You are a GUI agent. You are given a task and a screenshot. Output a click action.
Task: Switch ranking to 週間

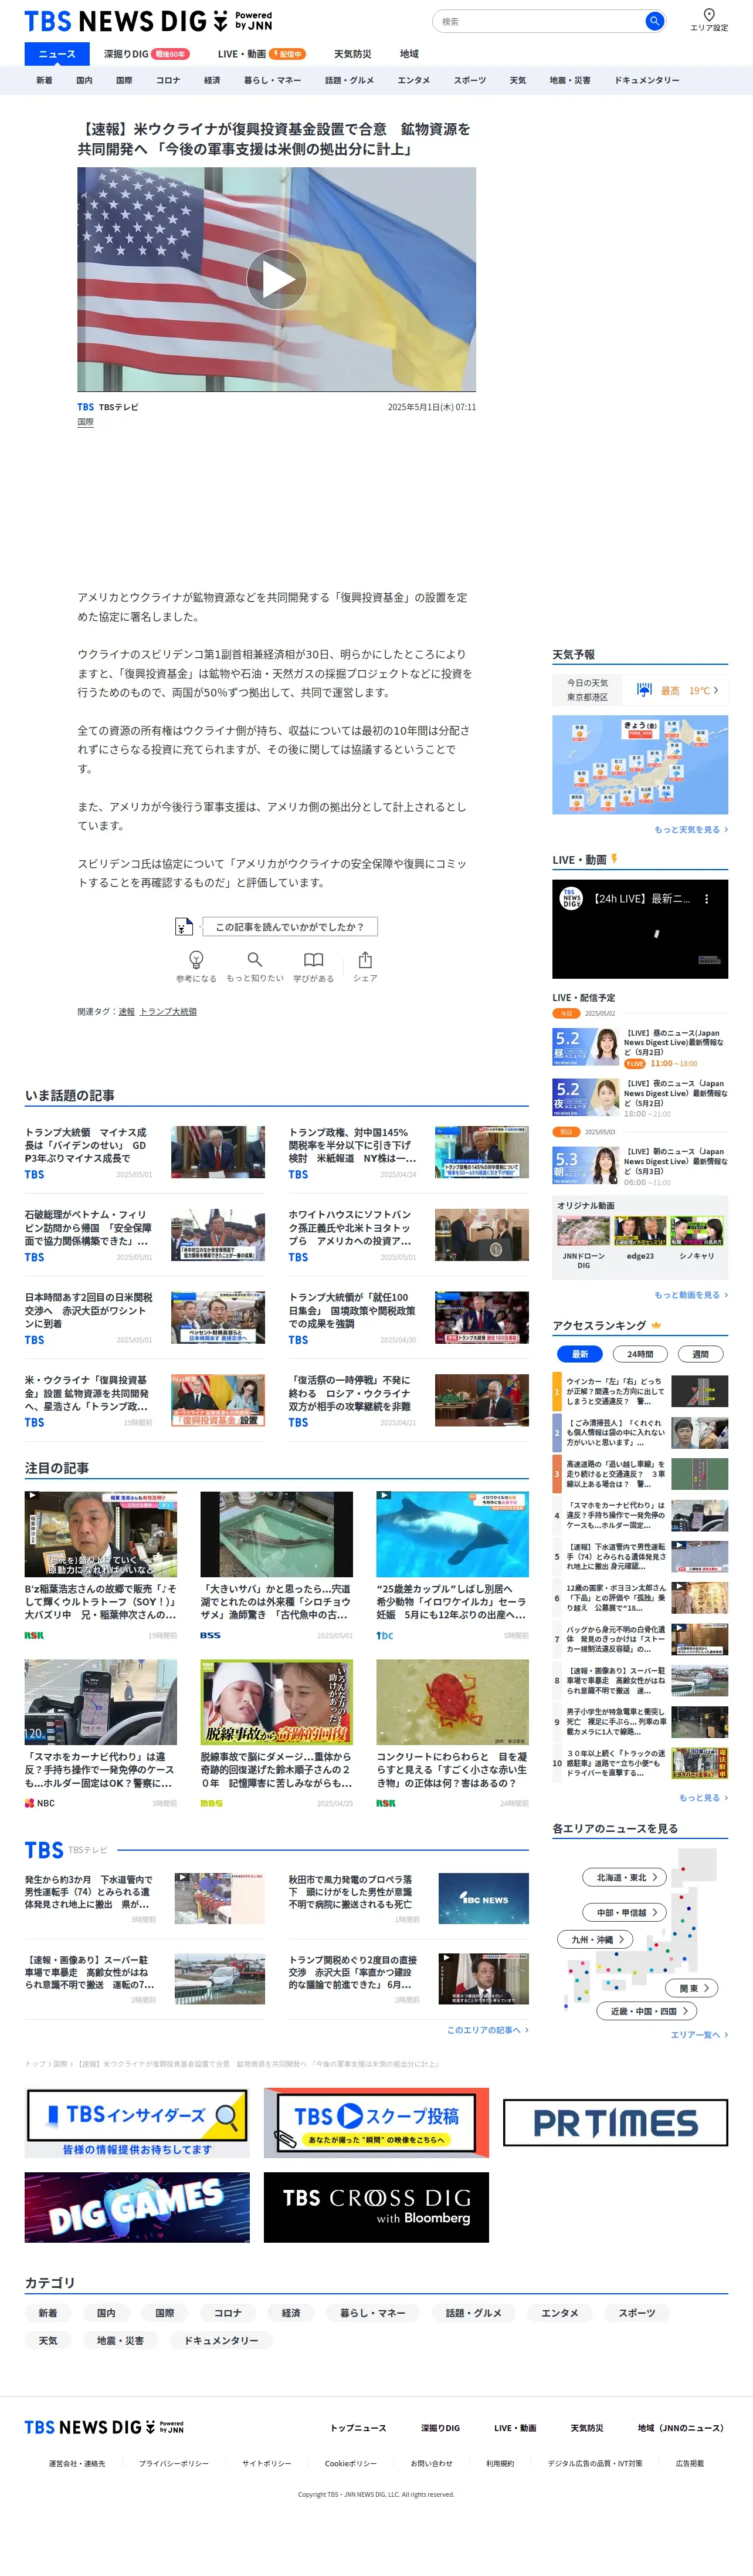click(x=700, y=1354)
